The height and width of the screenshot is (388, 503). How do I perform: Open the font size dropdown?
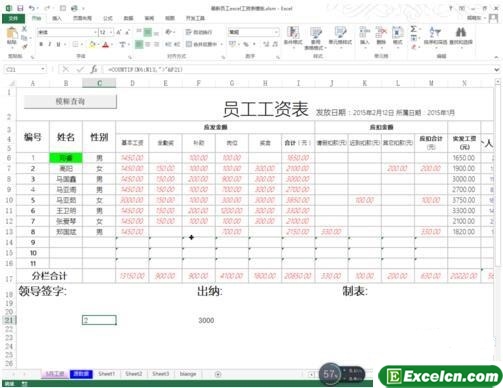pos(111,32)
